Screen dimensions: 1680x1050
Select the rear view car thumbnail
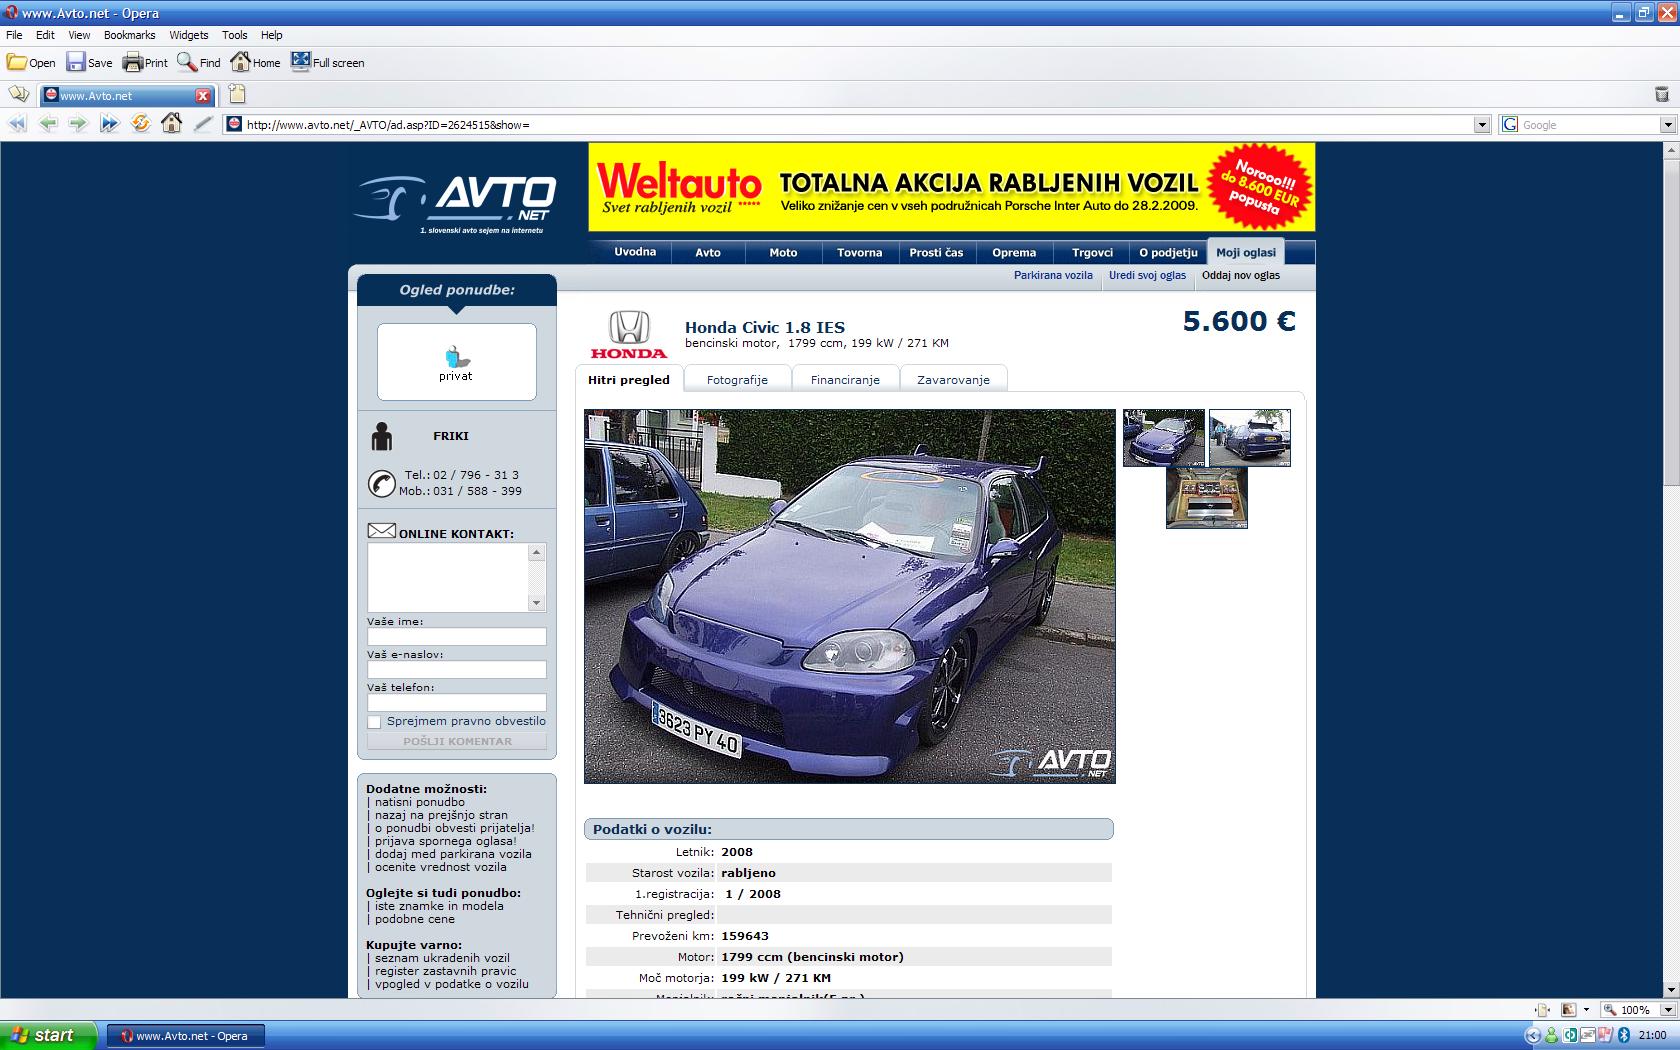(x=1250, y=438)
